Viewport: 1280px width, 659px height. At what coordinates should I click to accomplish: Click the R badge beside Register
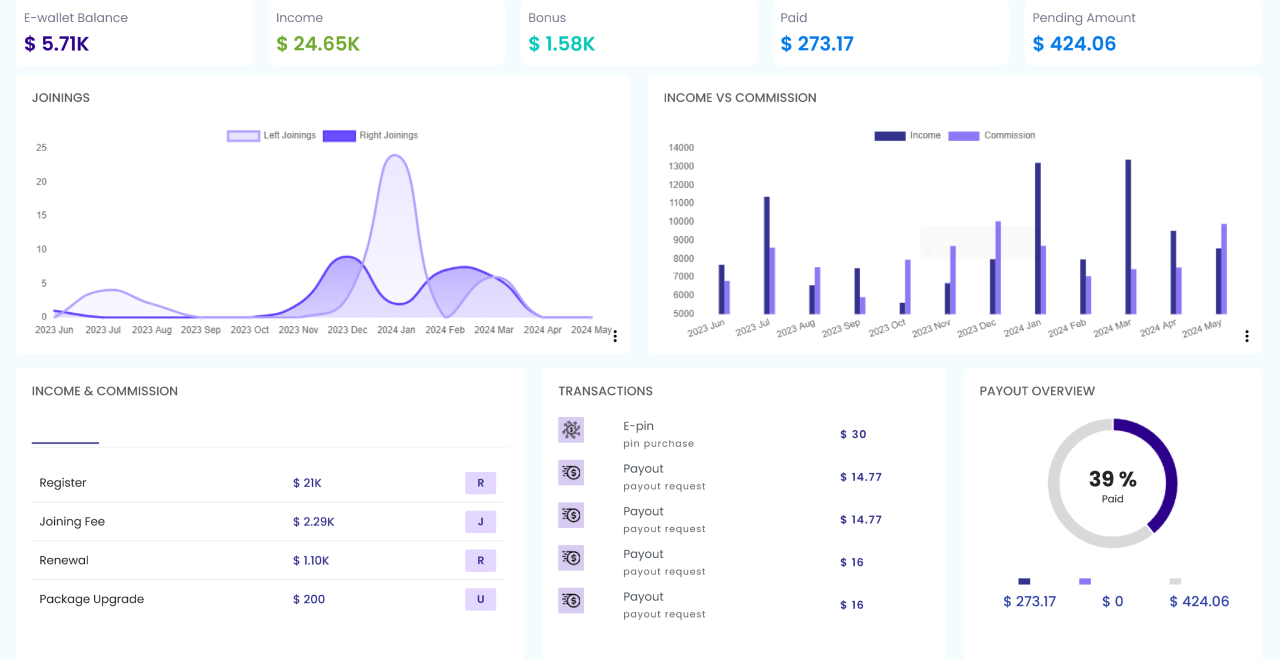click(480, 483)
